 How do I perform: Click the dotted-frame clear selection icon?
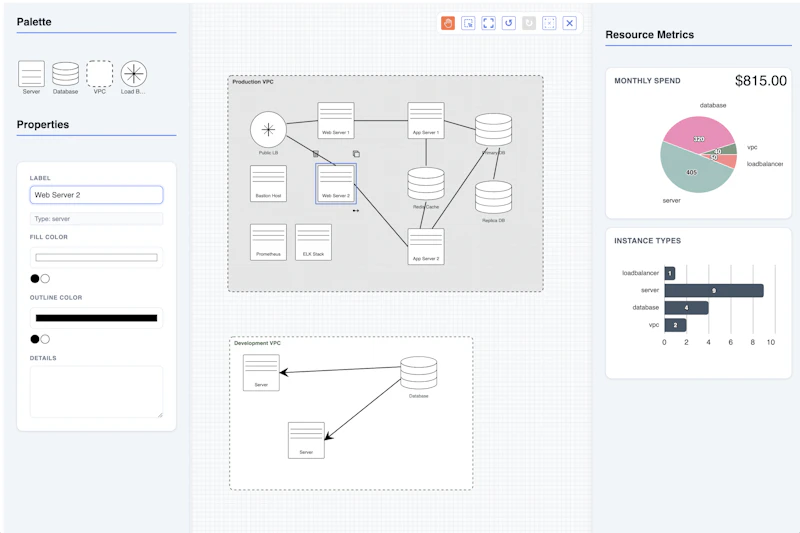tap(549, 23)
